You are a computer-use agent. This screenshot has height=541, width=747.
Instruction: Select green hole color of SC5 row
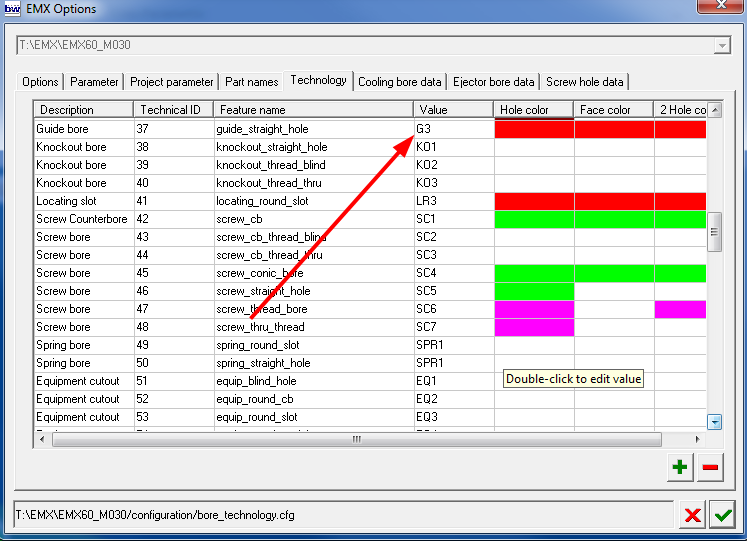click(534, 291)
